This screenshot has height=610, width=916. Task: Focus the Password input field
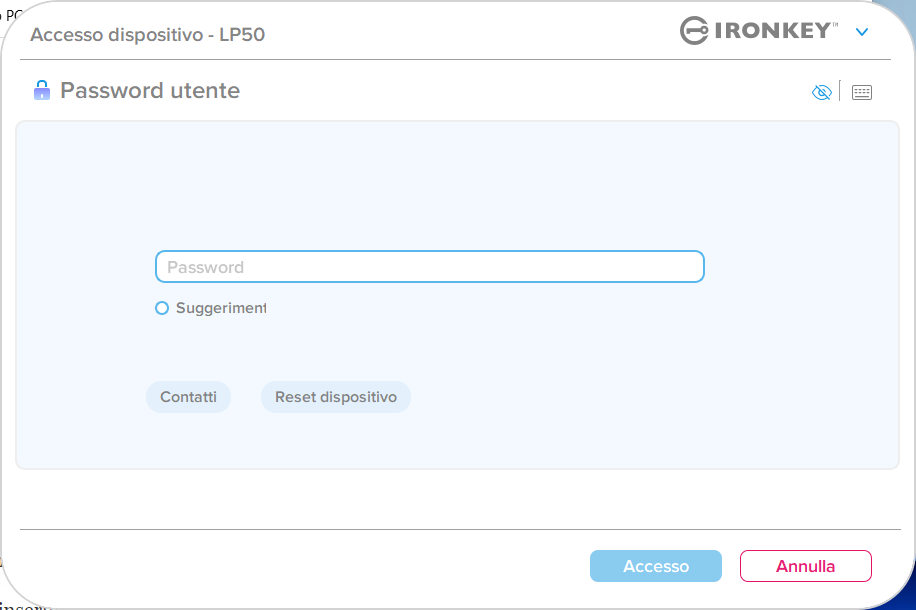click(430, 267)
